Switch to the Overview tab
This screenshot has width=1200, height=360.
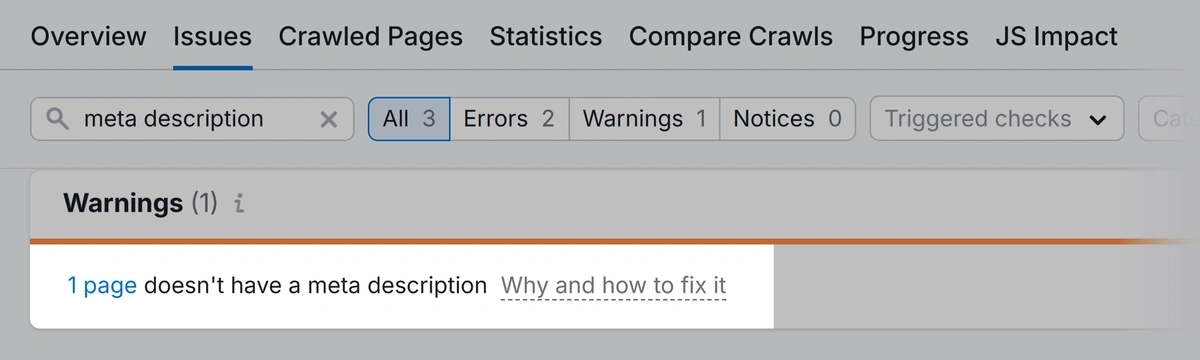pyautogui.click(x=88, y=37)
